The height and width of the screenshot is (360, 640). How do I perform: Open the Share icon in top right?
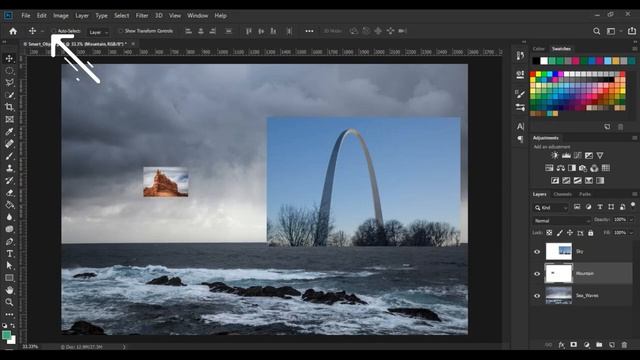tap(632, 31)
